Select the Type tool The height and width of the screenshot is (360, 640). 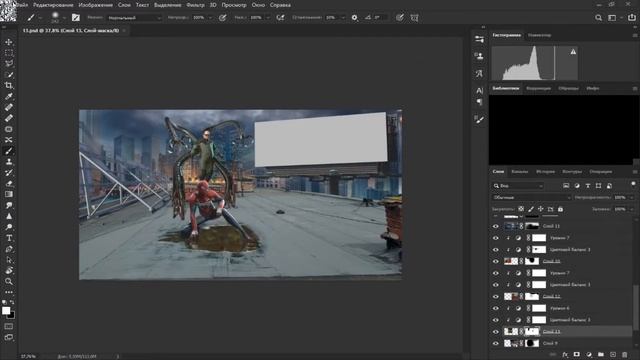click(9, 238)
